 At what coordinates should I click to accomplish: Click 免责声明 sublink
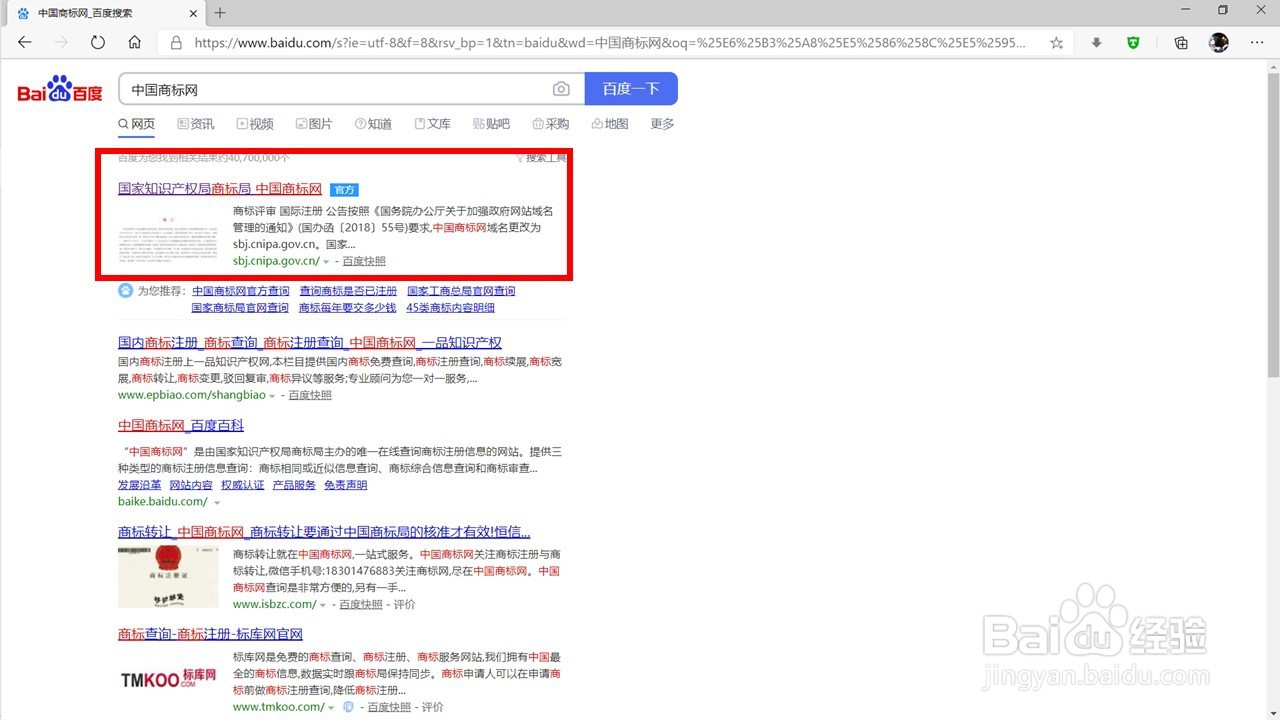click(x=346, y=485)
